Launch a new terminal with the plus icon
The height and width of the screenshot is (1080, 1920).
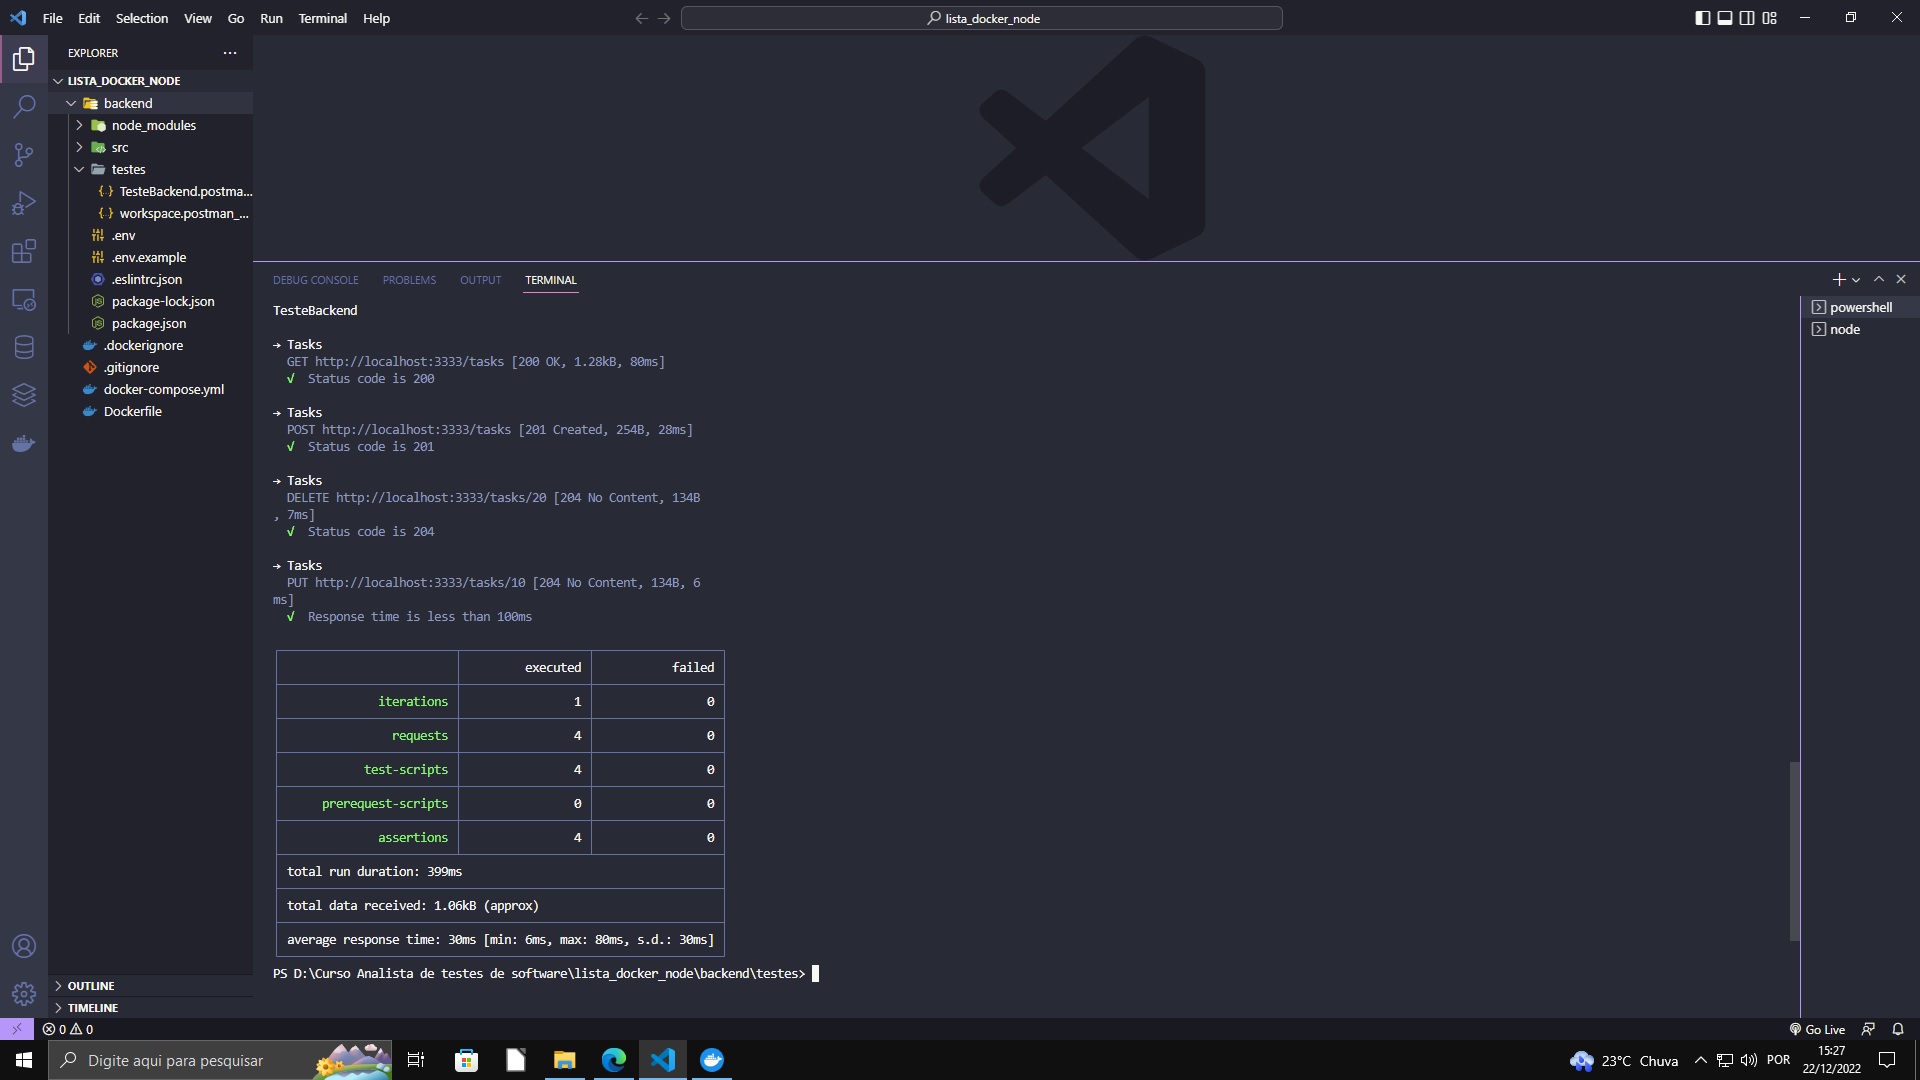tap(1838, 279)
